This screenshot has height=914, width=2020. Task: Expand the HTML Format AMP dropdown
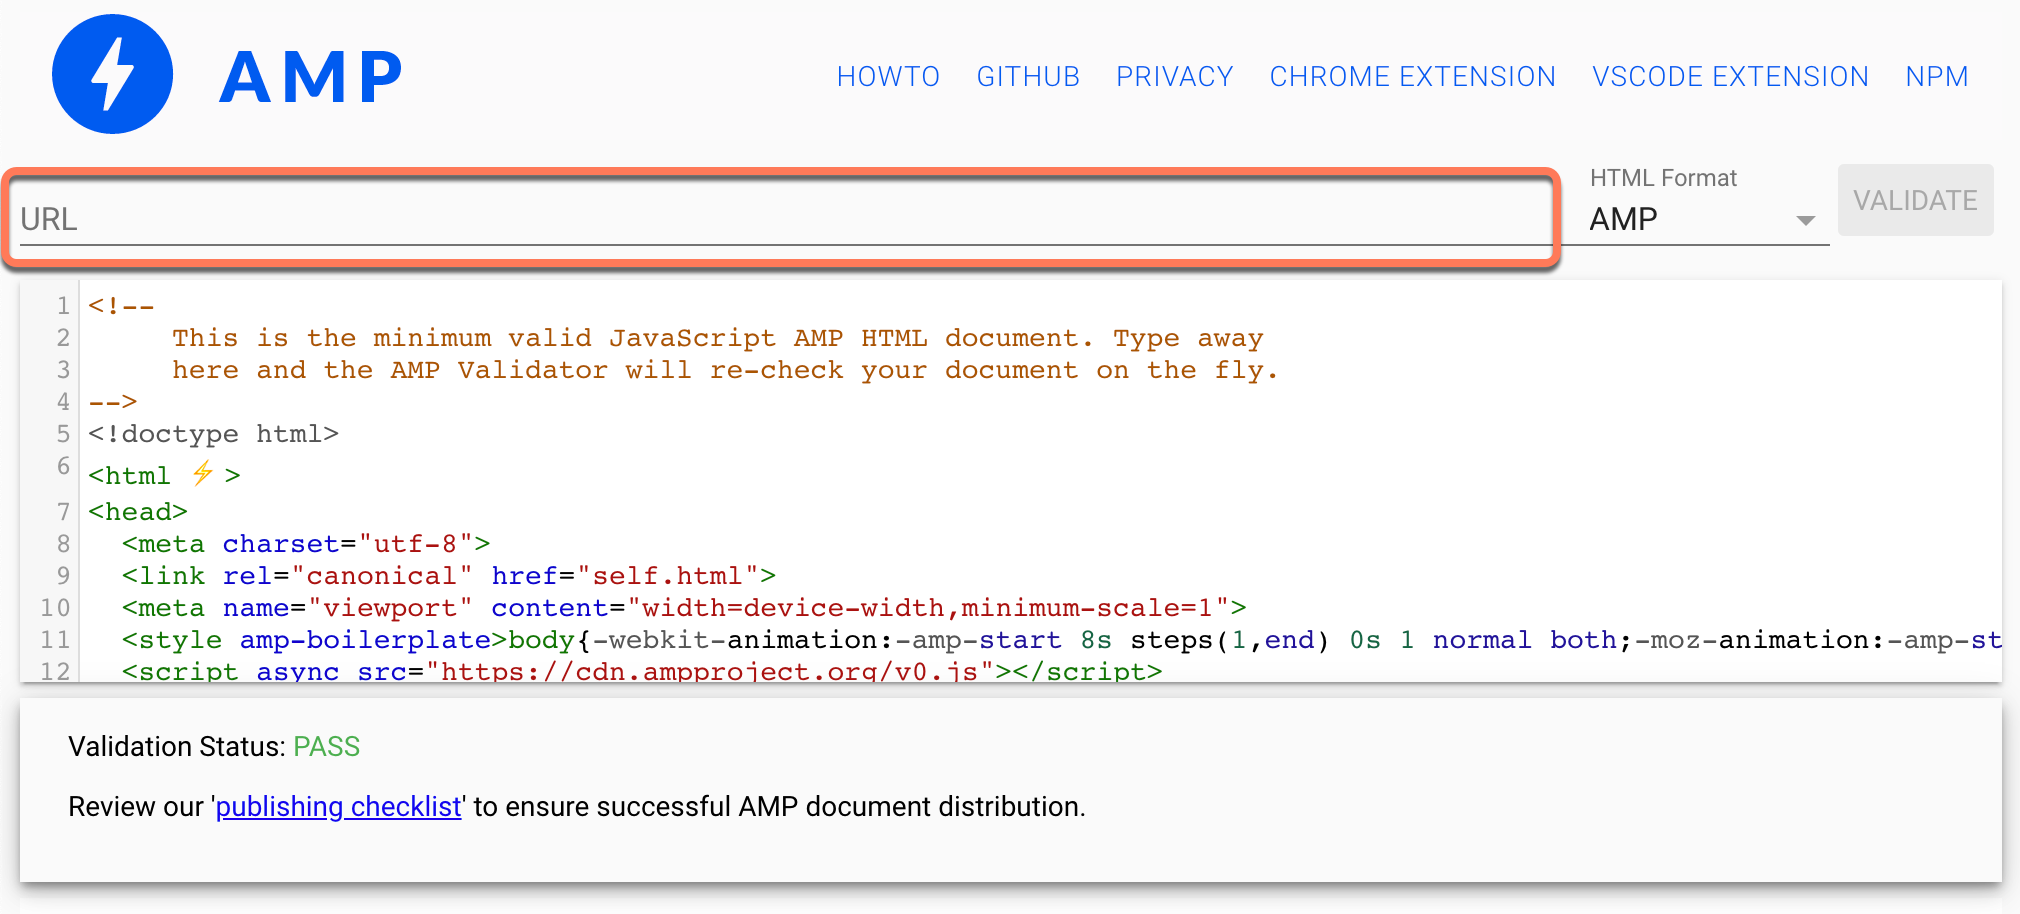[1708, 219]
